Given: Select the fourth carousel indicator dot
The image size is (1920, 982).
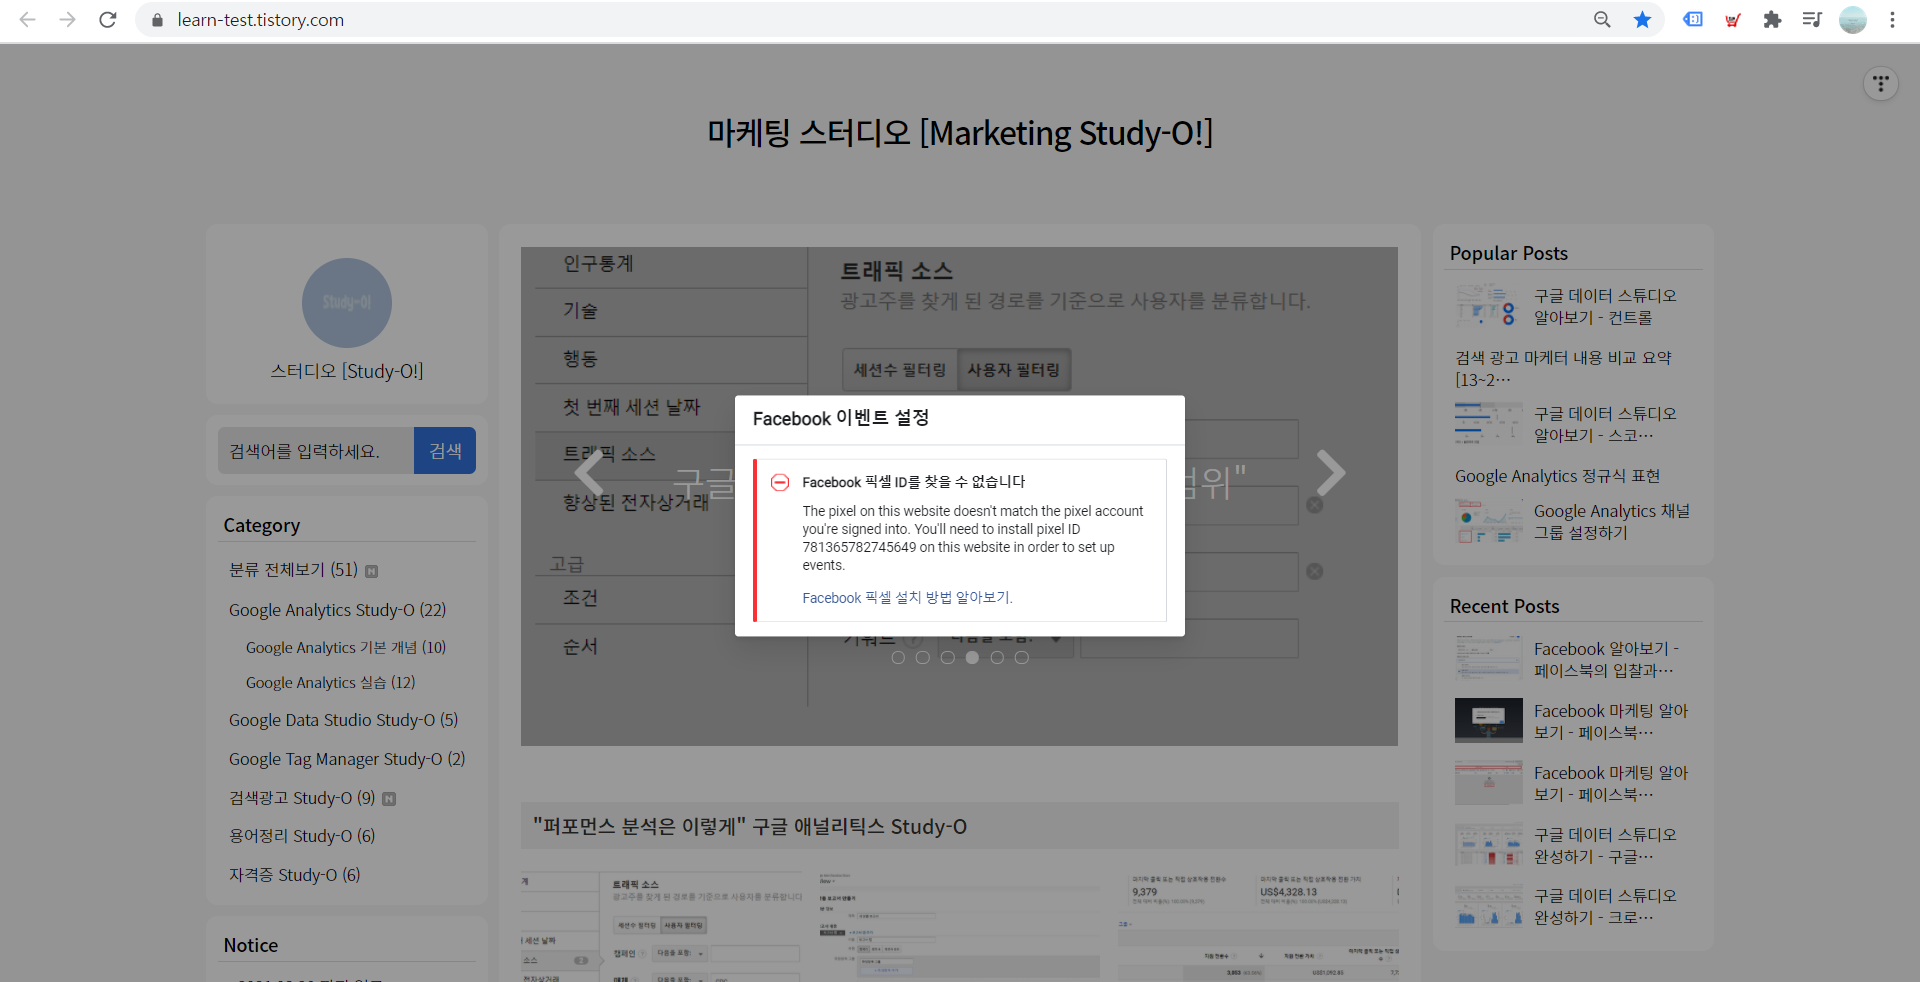Looking at the screenshot, I should click(972, 658).
